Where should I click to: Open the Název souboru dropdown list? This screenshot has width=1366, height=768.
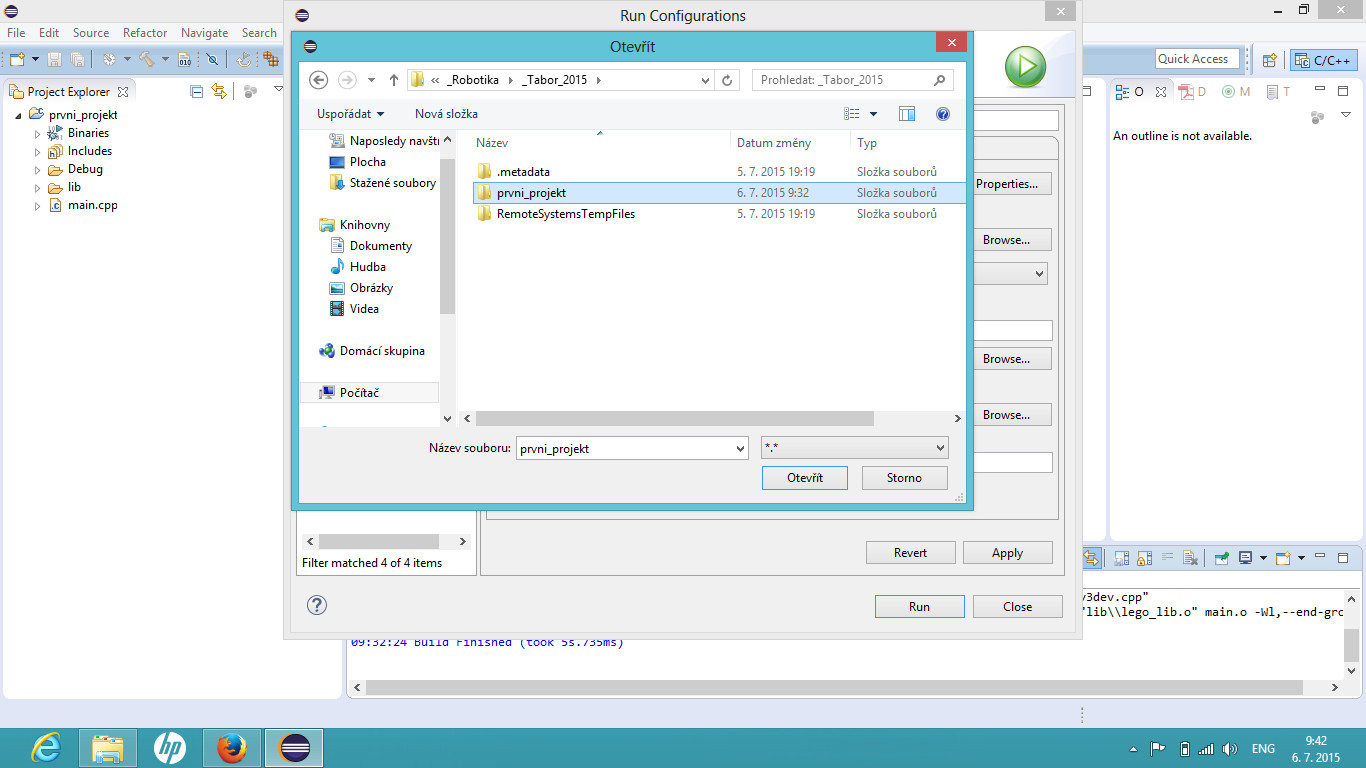tap(739, 448)
